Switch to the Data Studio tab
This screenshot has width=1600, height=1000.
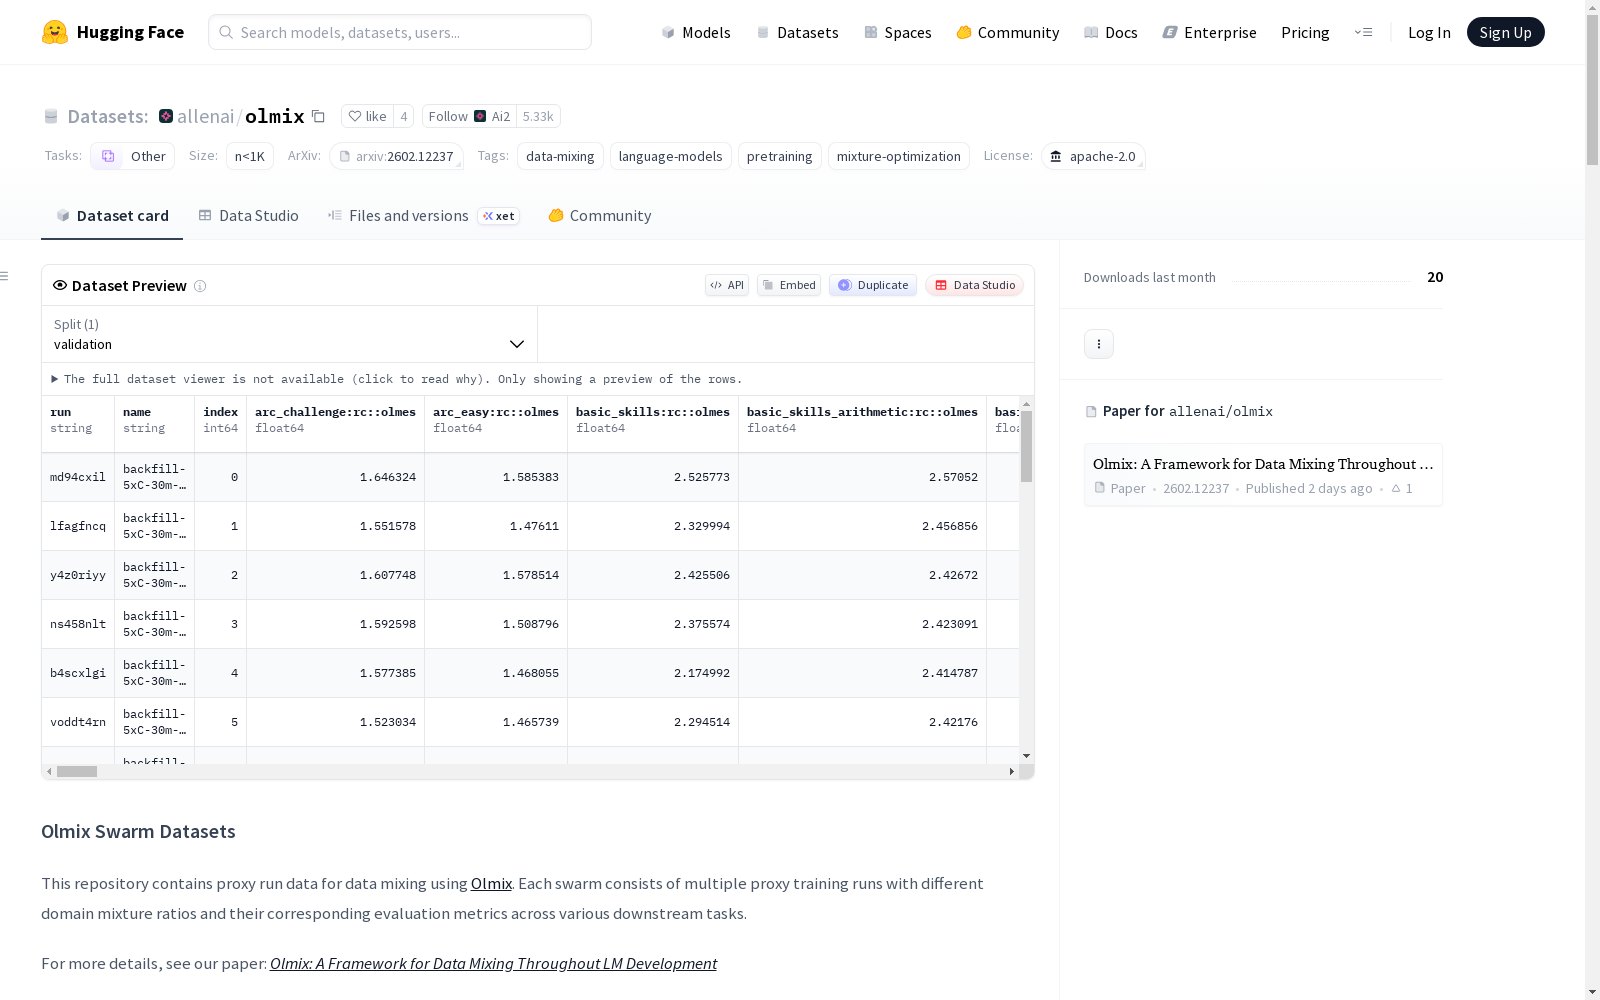(x=249, y=216)
